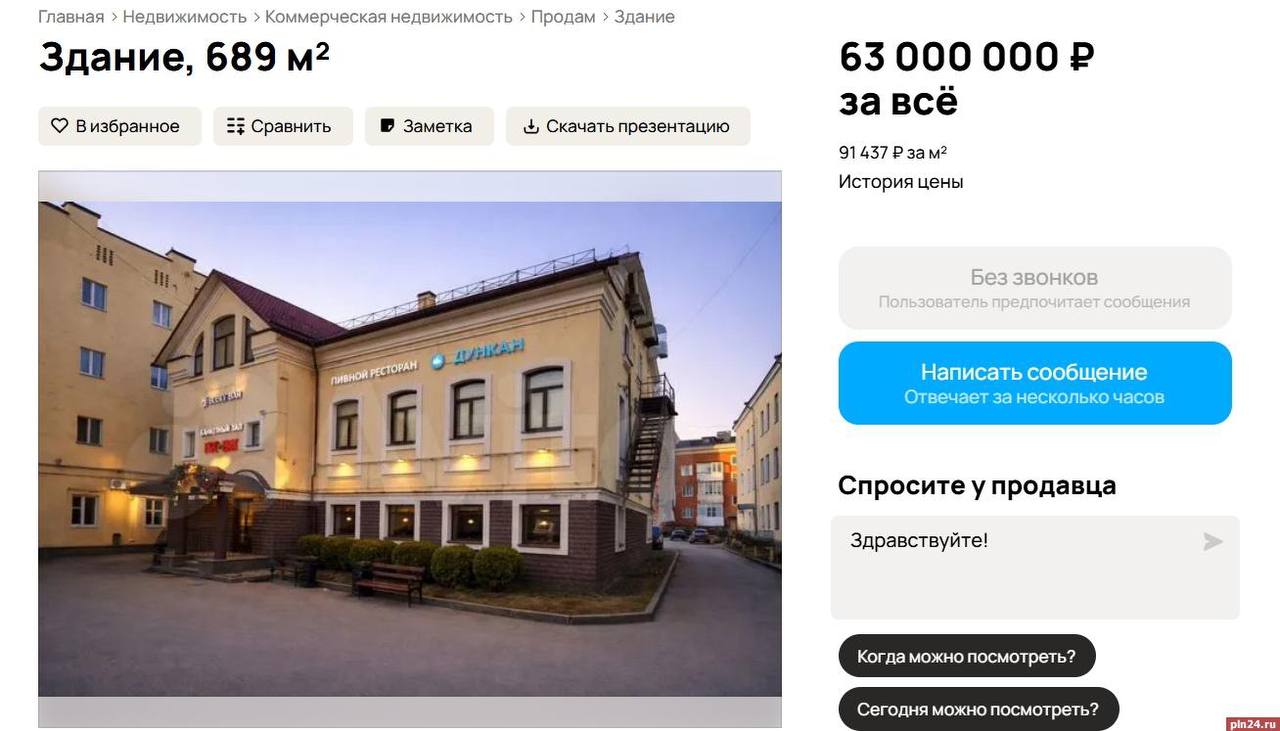Click Скачать презентацию button
The image size is (1280, 731).
point(628,126)
